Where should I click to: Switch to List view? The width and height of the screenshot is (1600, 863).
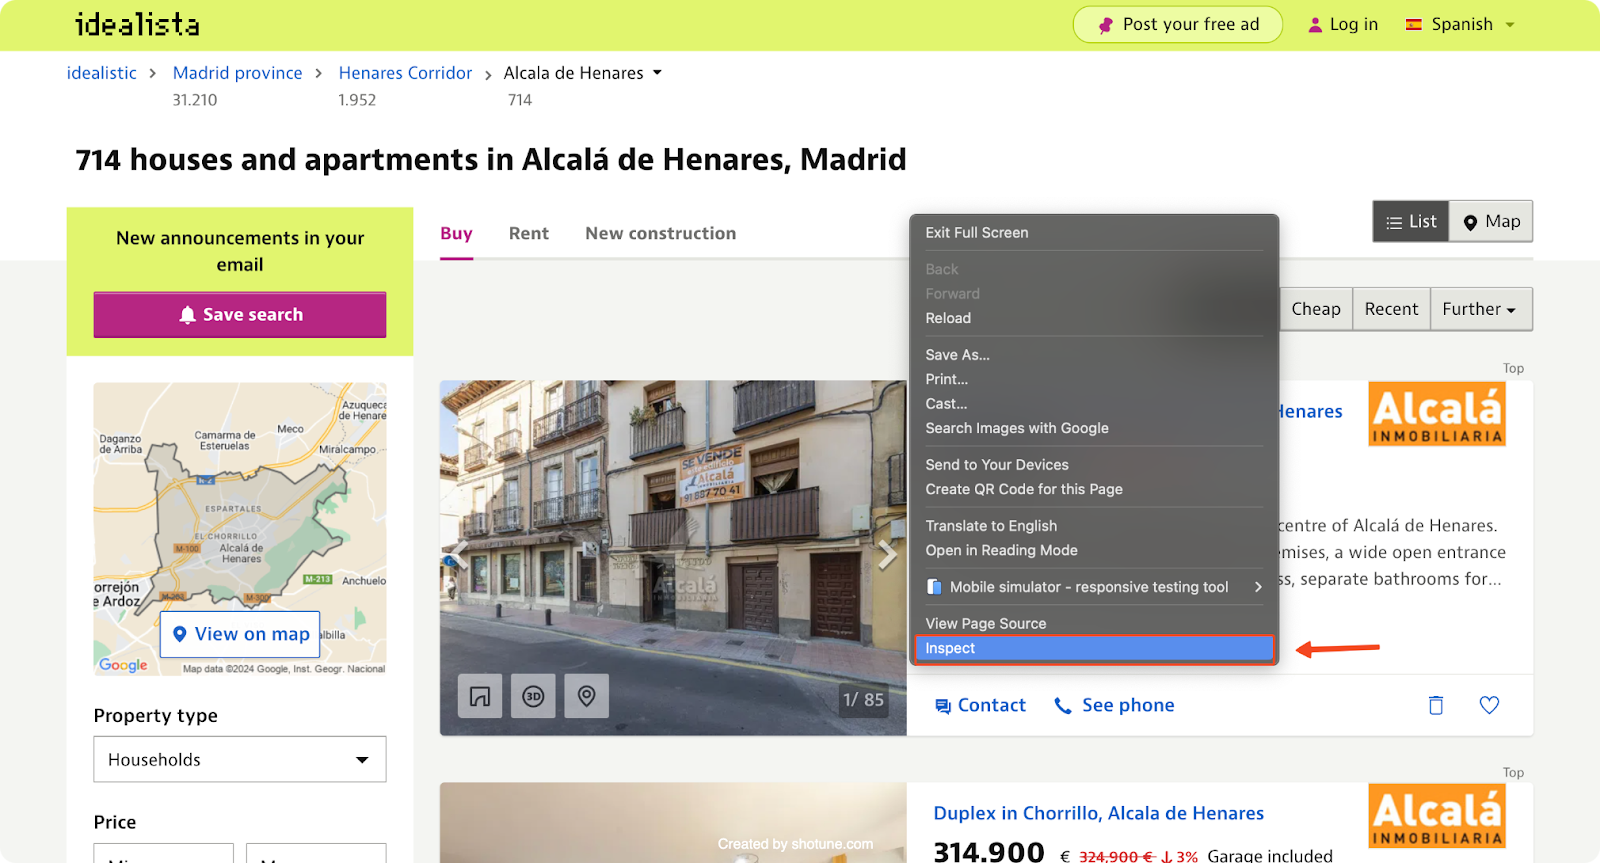[1411, 222]
